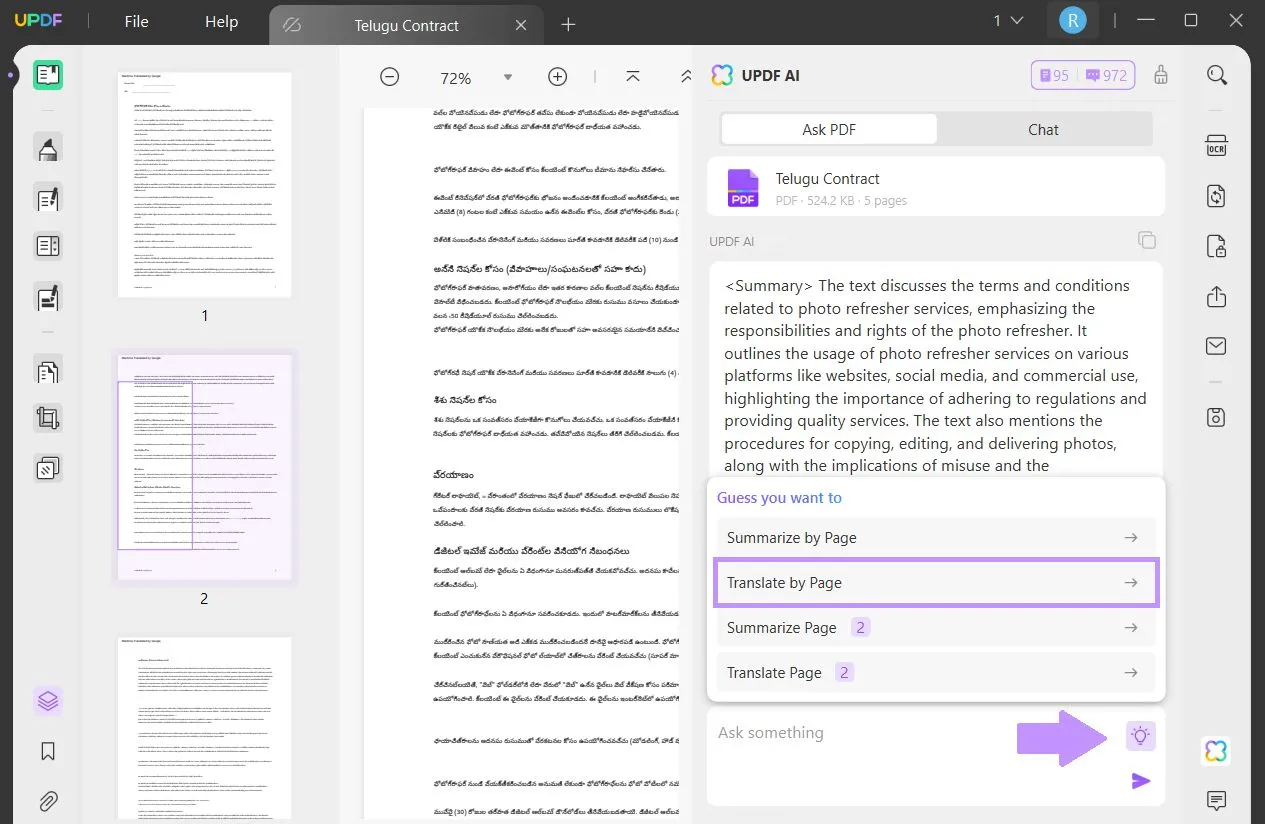Toggle the lightbulb in the Ask something box
Screen dimensions: 1265x824
tap(1140, 735)
